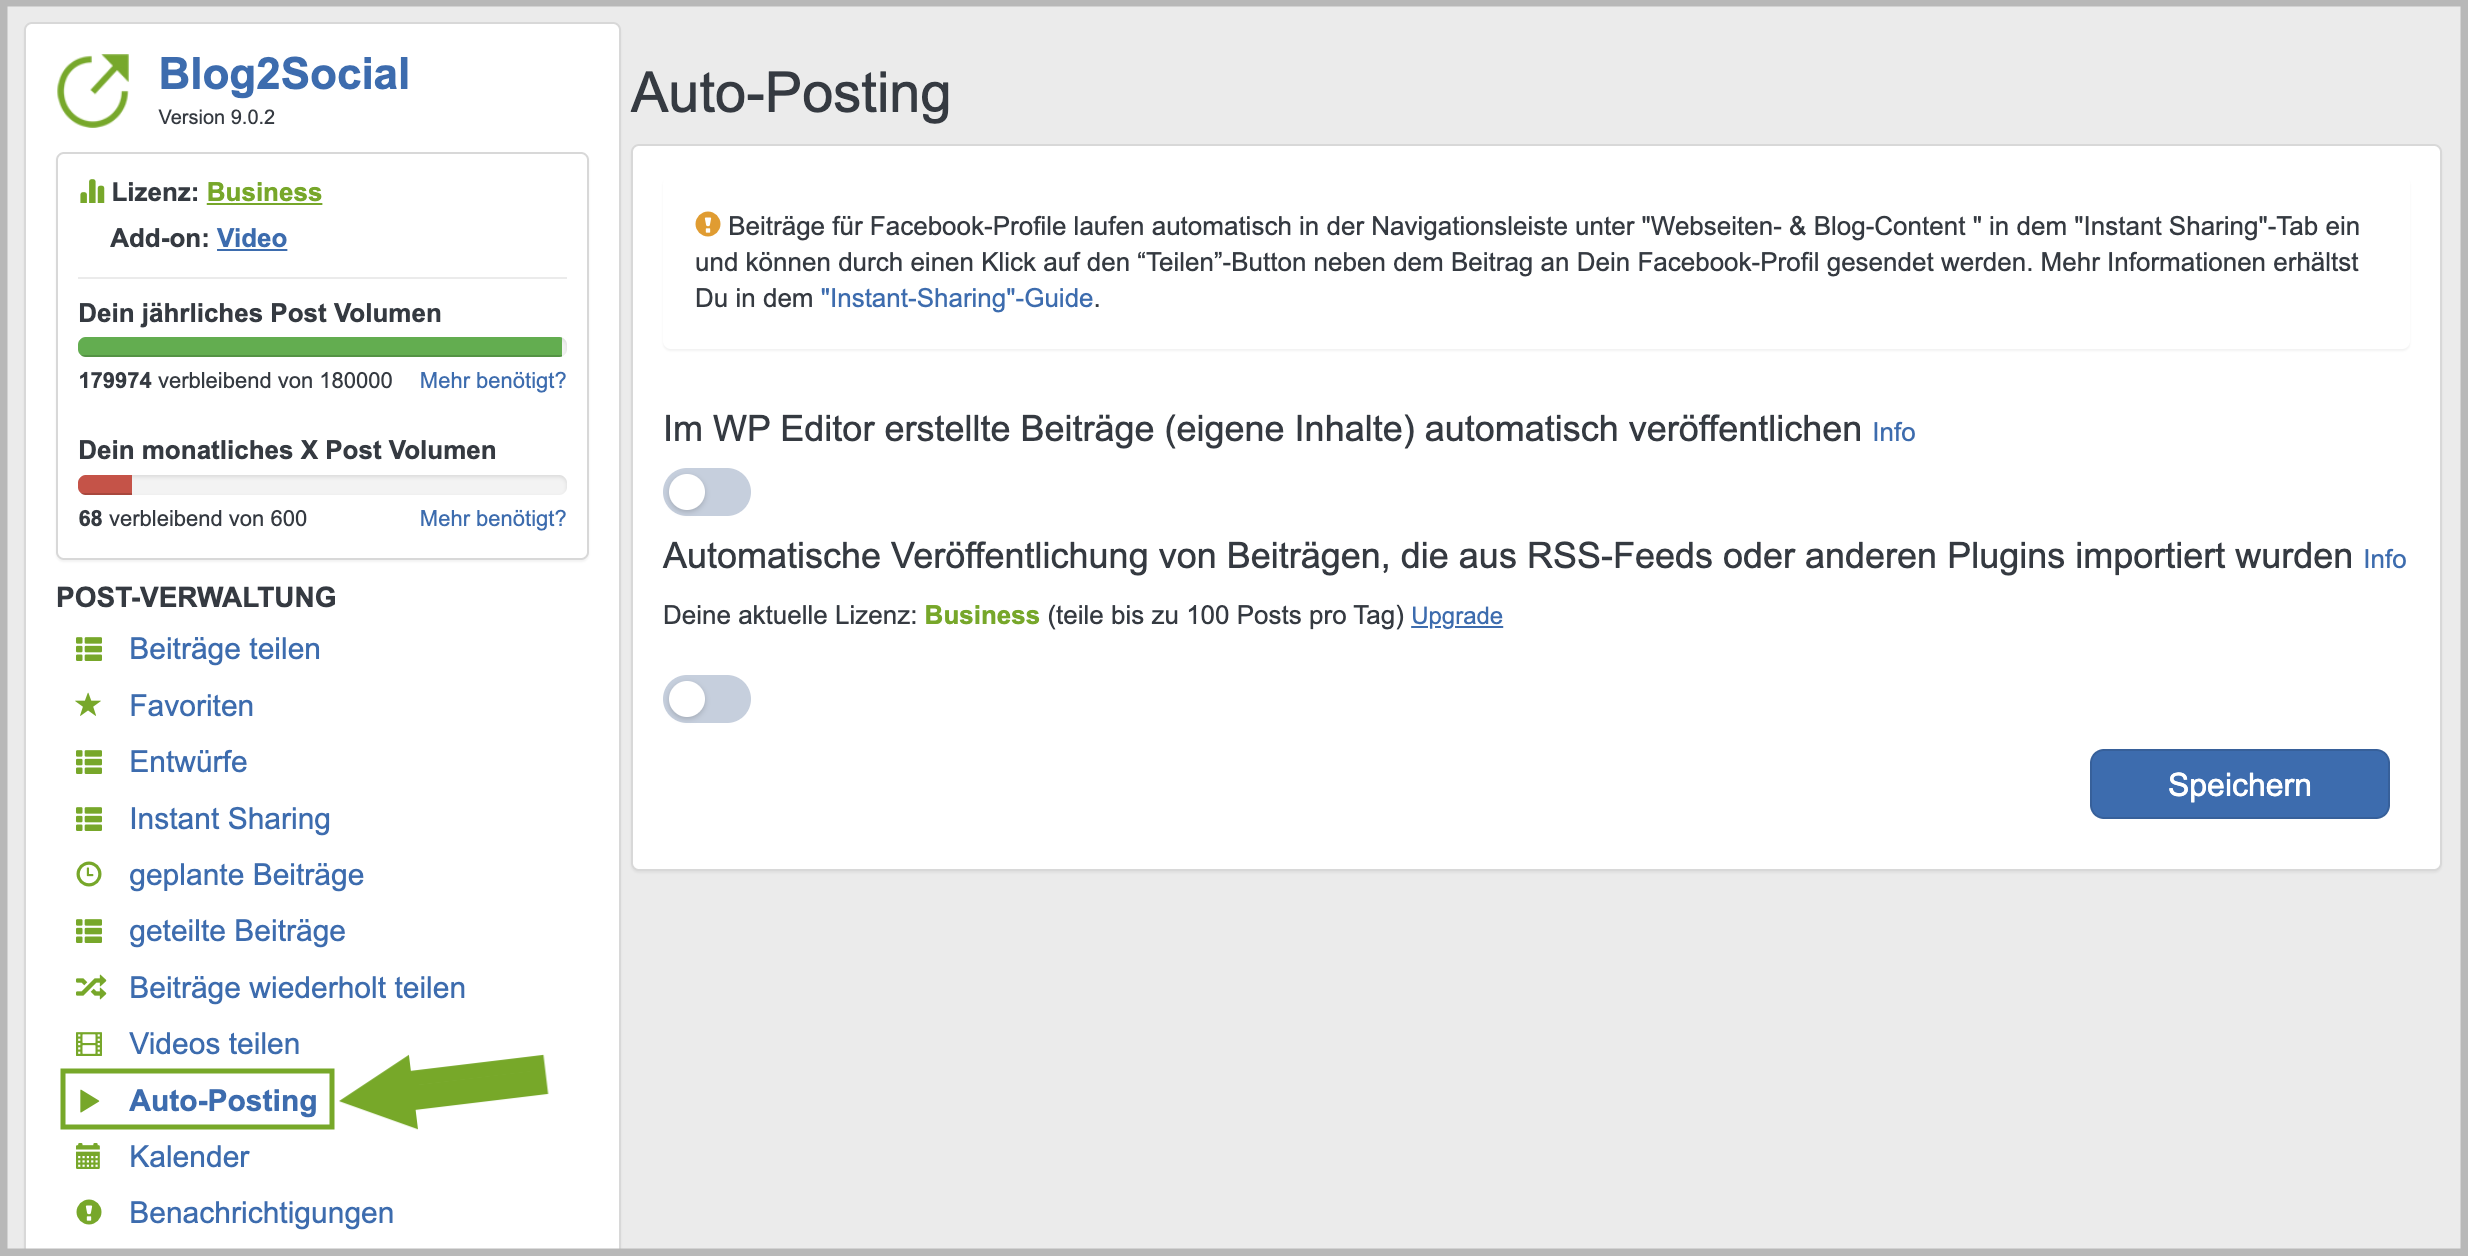Click the orange warning icon in the Facebook notice

click(x=707, y=224)
